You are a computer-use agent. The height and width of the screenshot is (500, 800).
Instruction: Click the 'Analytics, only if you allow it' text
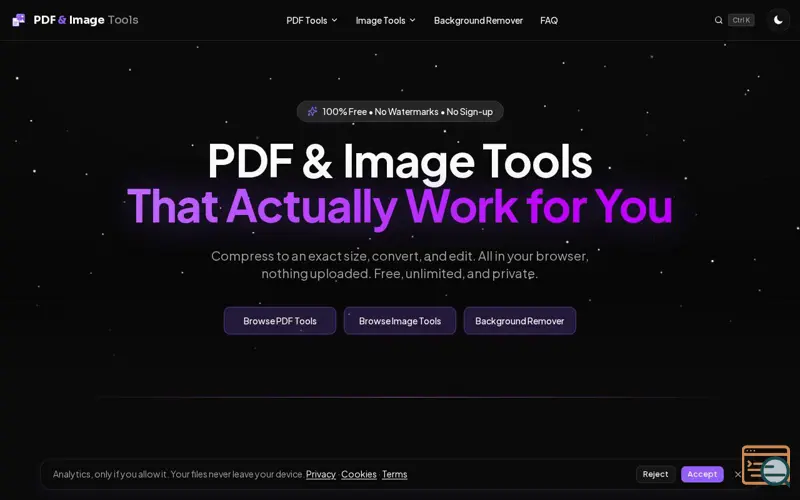[178, 474]
